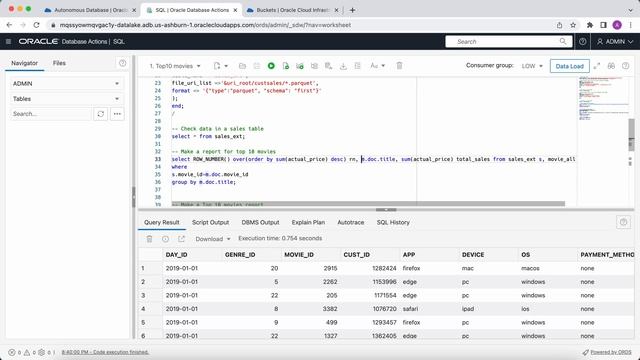Open the Top10 movies worksheet dropdown

click(175, 66)
